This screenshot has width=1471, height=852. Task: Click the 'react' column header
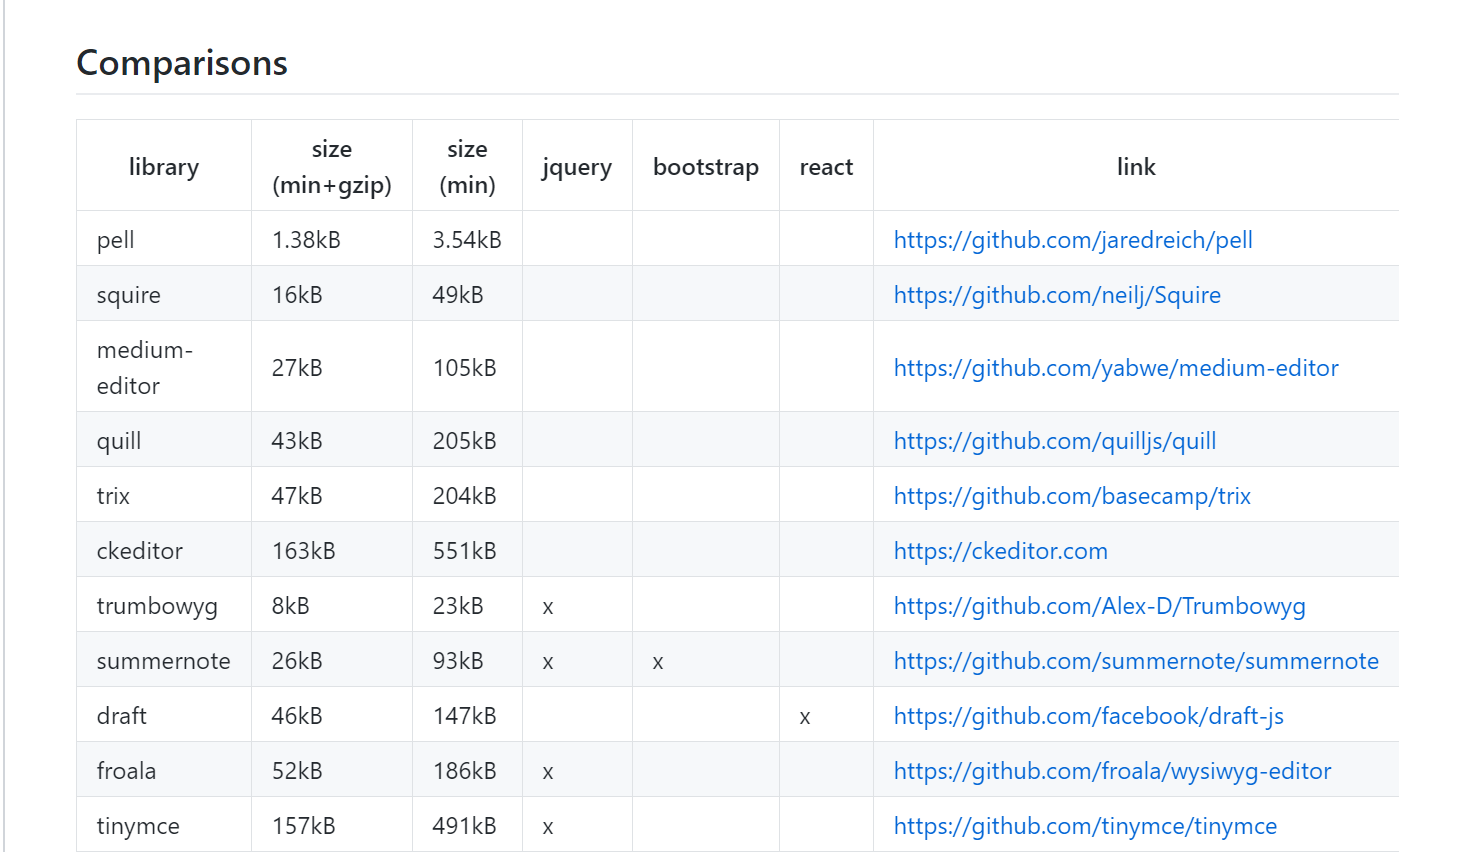pyautogui.click(x=826, y=167)
